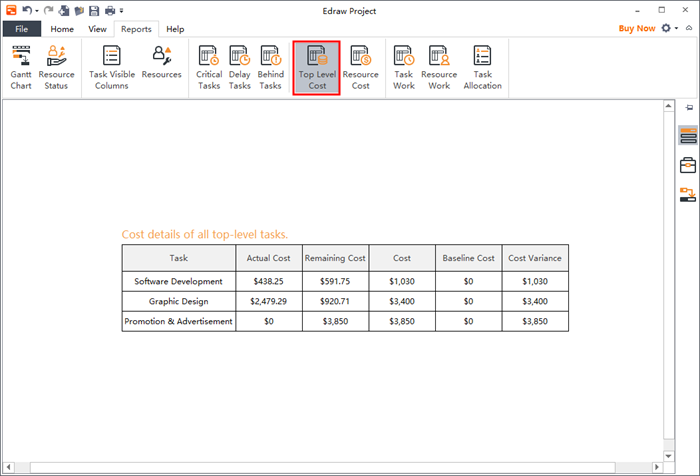Screen dimensions: 700x476
Task: Select the Software Development task cell
Action: (x=179, y=281)
